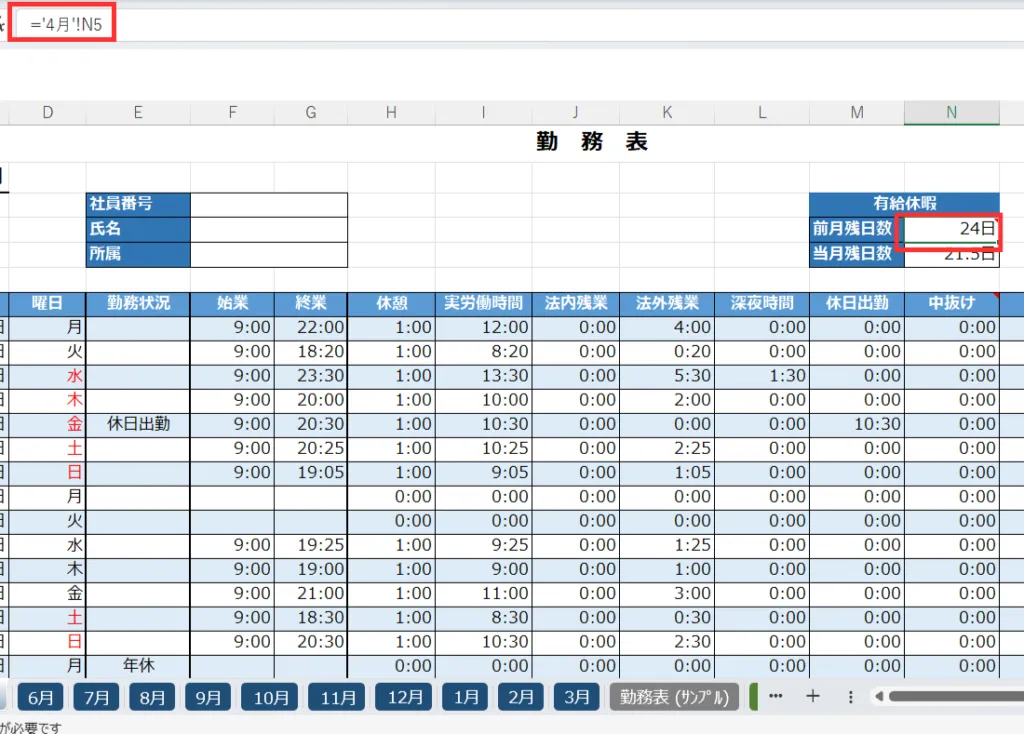Select the 勤務表 (サンプル) sheet tab

point(674,697)
